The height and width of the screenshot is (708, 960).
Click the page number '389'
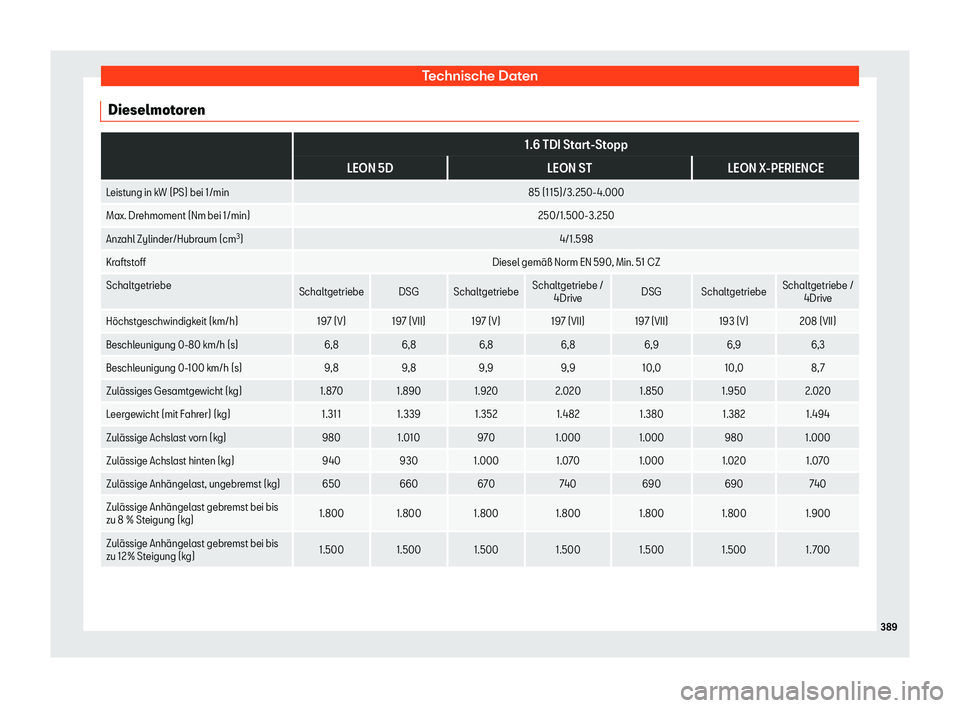tap(888, 627)
